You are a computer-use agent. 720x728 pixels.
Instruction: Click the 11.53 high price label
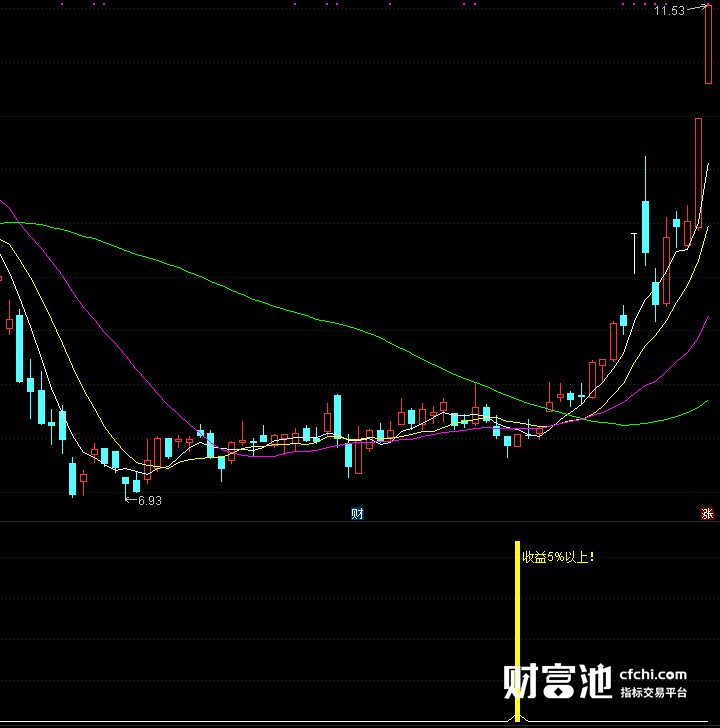click(669, 11)
